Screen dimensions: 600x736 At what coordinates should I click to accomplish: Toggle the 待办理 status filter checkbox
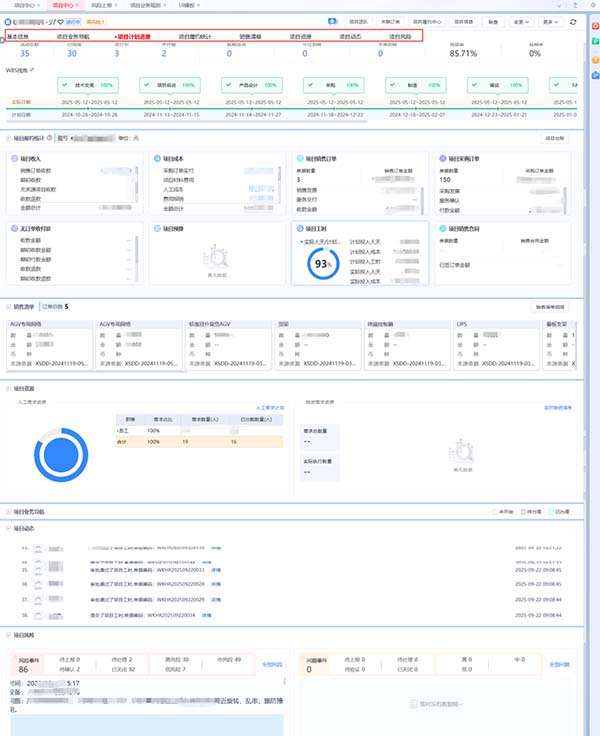click(x=522, y=511)
